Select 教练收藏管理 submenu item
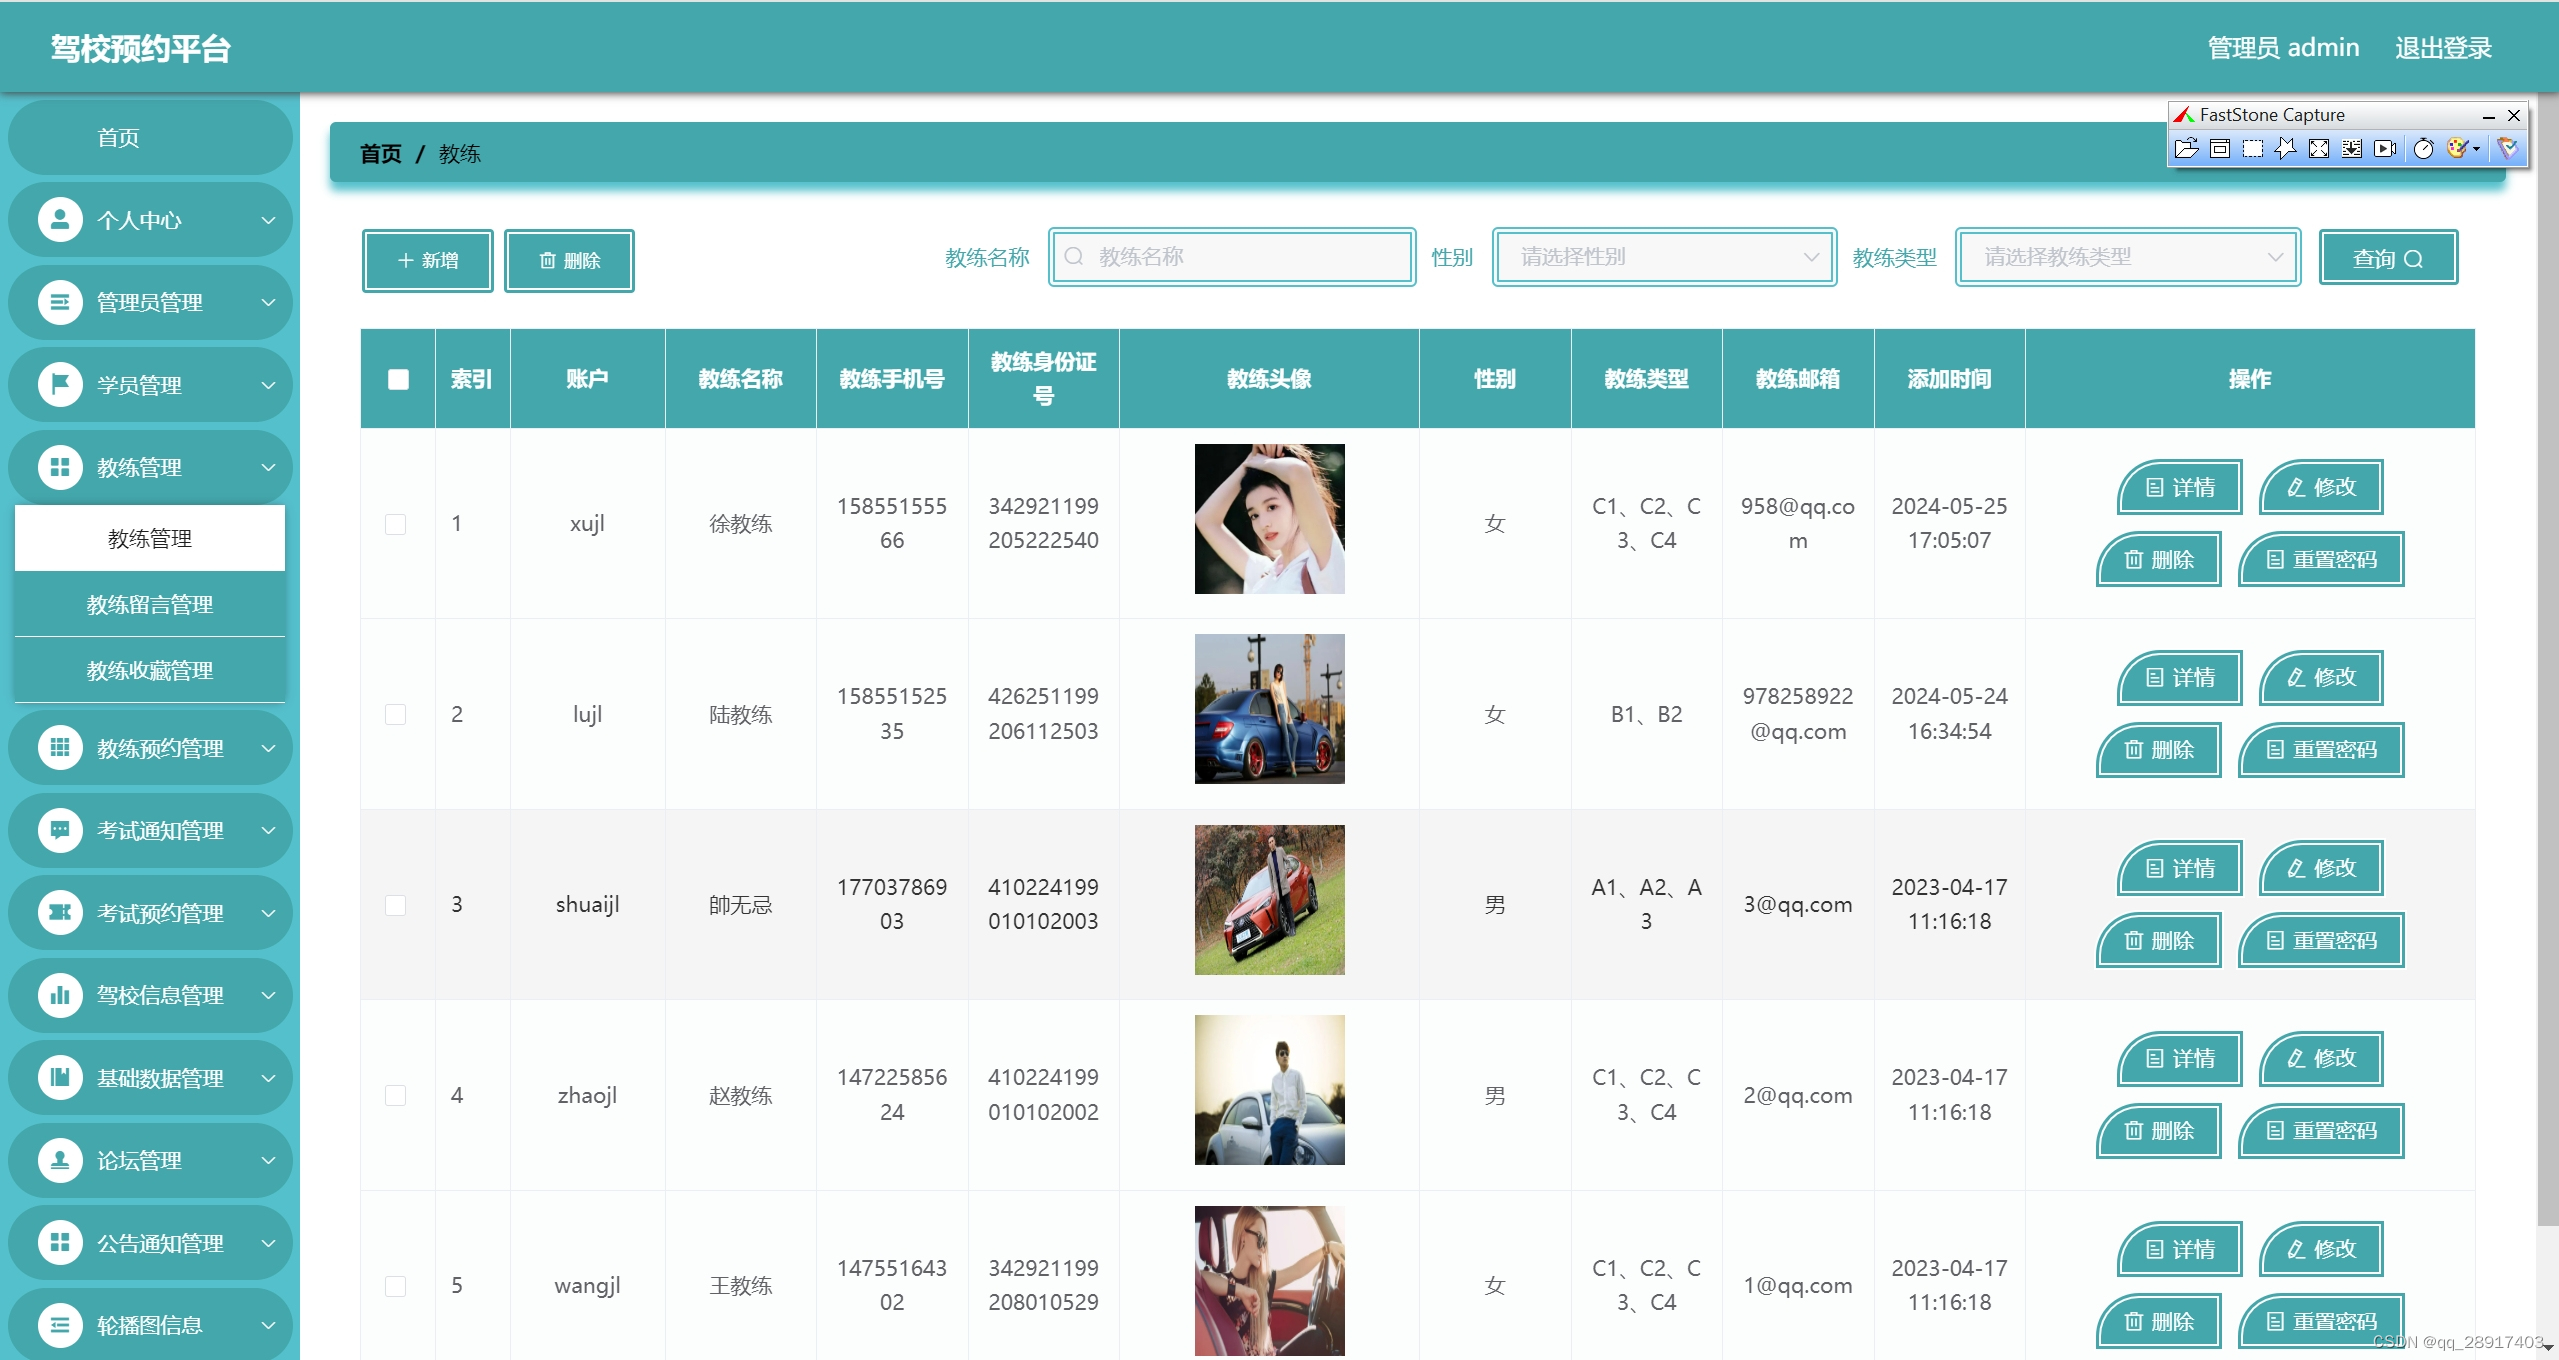This screenshot has height=1360, width=2559. (x=150, y=670)
